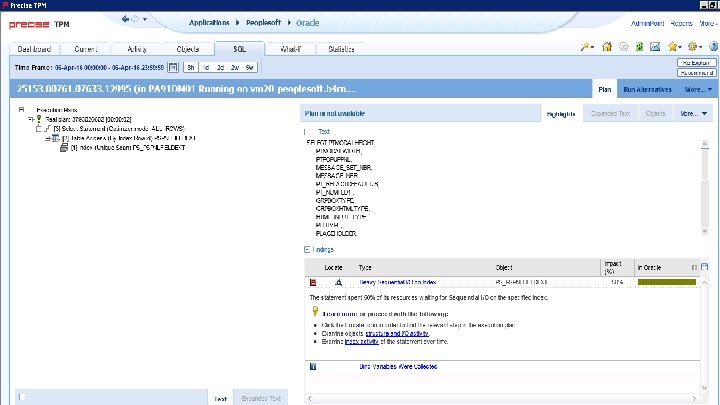The height and width of the screenshot is (405, 720).
Task: Select the Expanded Text tab in plan panel
Action: (x=610, y=113)
